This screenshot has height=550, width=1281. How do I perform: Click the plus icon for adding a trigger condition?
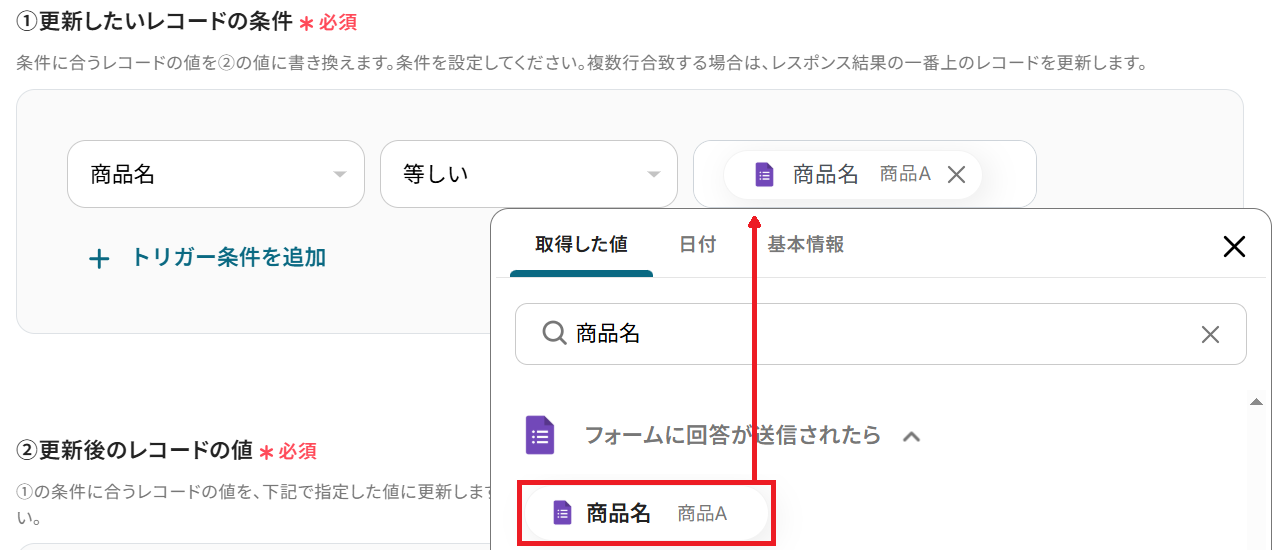click(99, 259)
